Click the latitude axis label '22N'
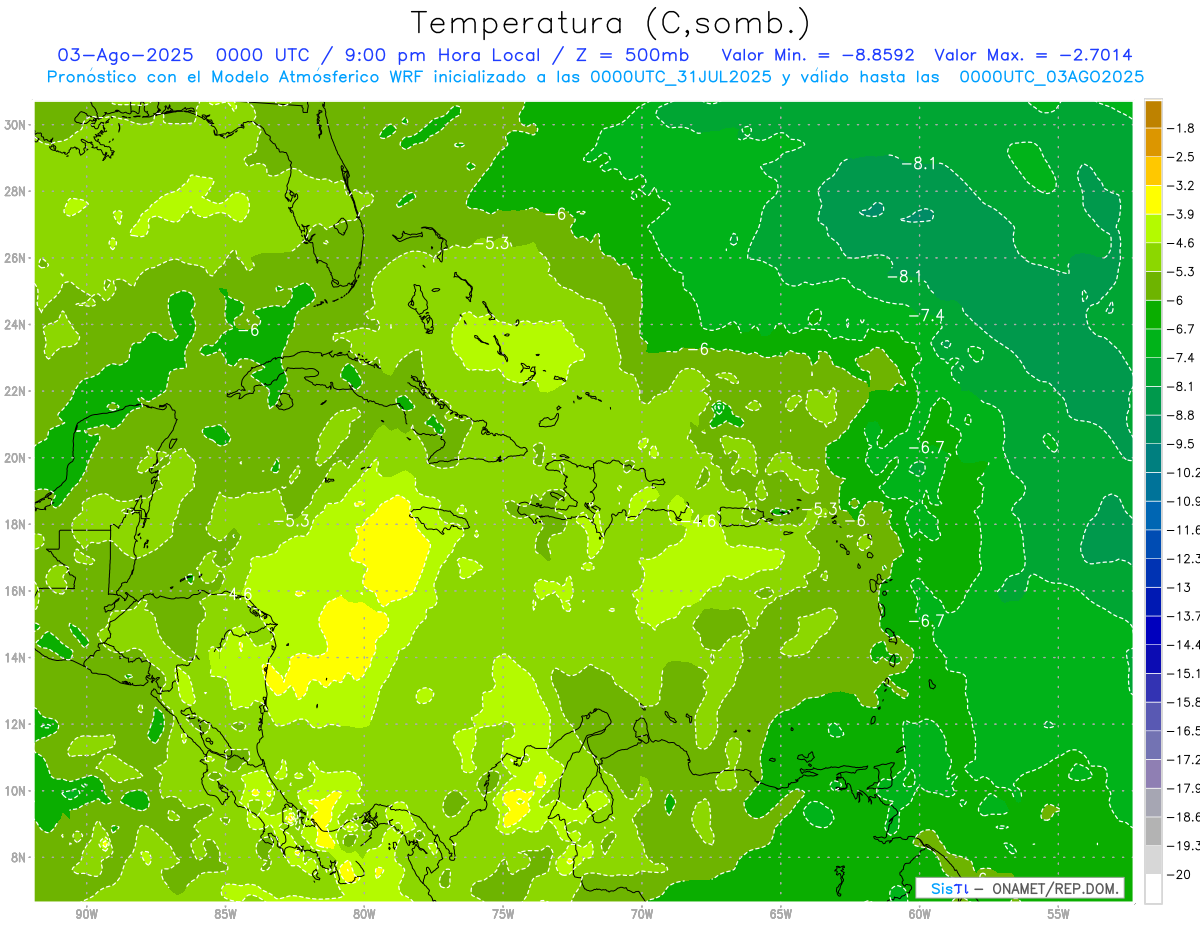1200x927 pixels. [17, 391]
